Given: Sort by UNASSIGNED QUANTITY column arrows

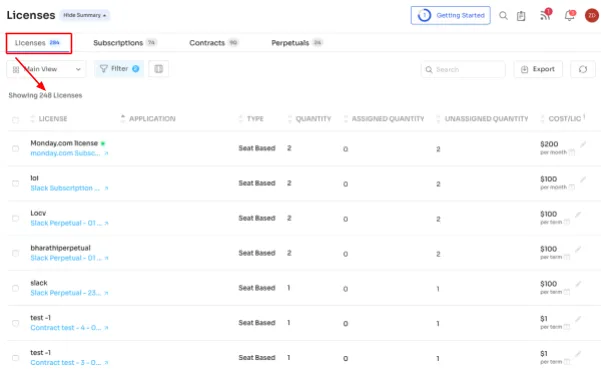Looking at the screenshot, I should point(438,119).
